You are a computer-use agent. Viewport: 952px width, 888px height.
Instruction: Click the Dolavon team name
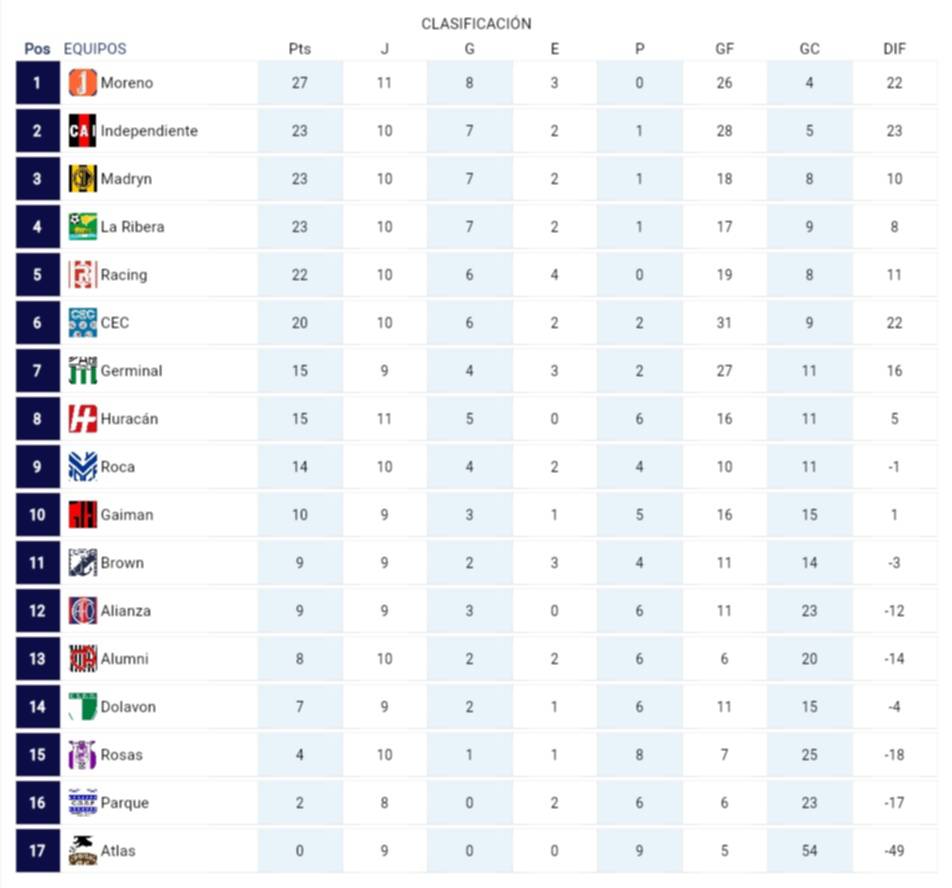128,707
